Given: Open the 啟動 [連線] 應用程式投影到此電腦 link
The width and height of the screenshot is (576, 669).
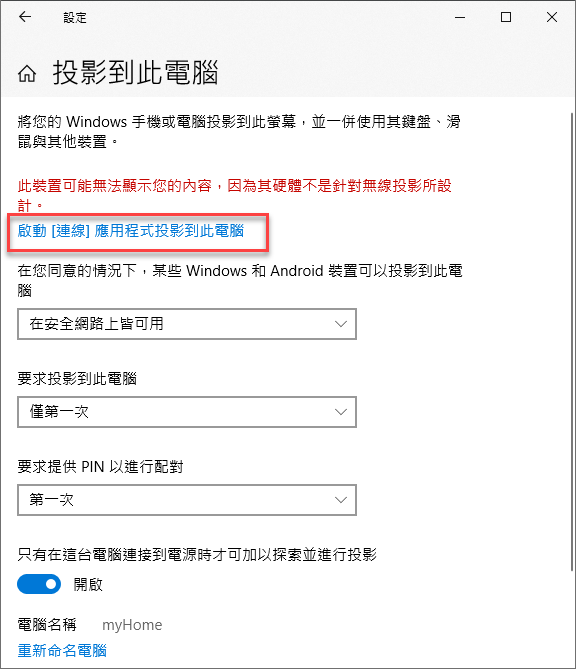Looking at the screenshot, I should (x=131, y=231).
